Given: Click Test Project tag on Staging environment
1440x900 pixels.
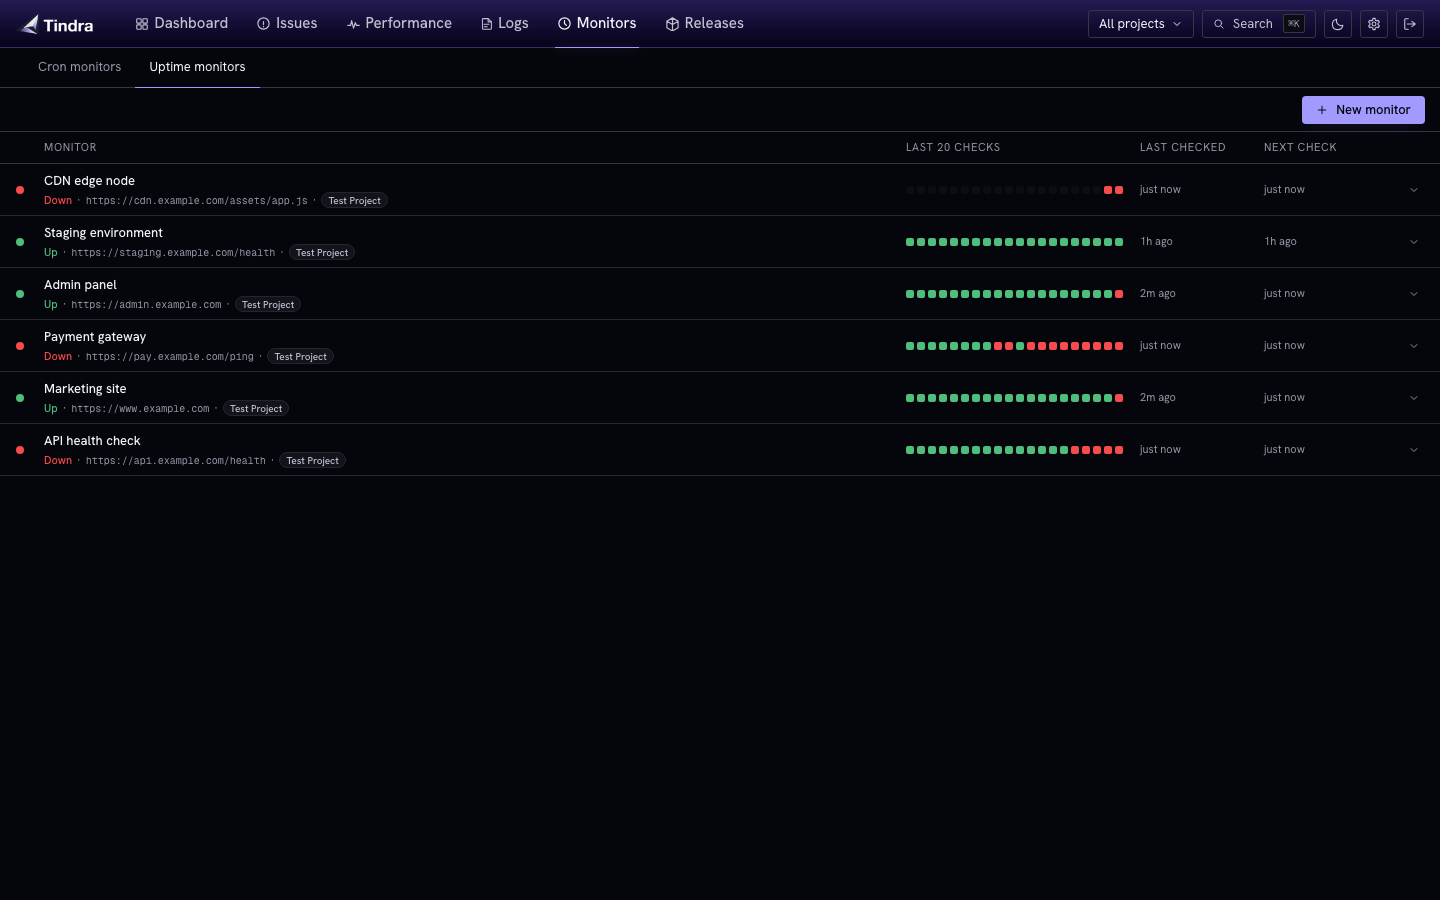Looking at the screenshot, I should click(x=322, y=253).
